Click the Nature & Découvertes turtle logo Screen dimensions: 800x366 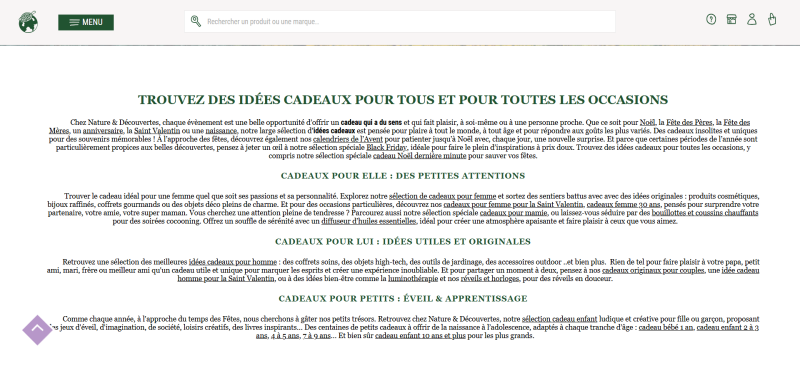[28, 22]
